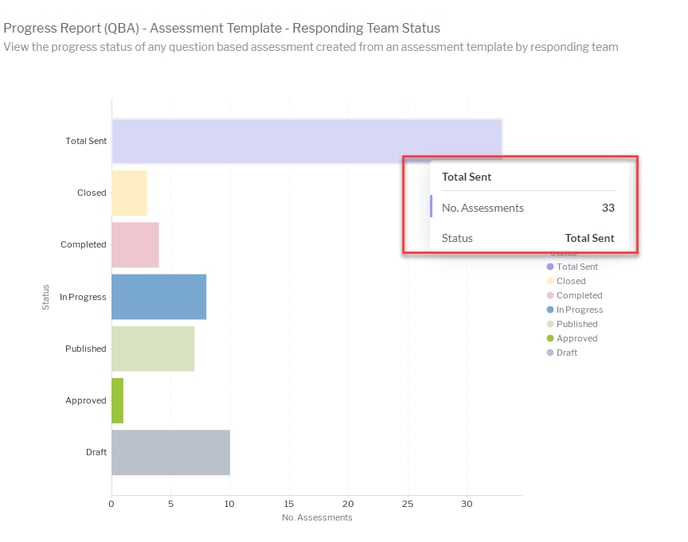Click the light green Published bar
The image size is (688, 542).
152,349
